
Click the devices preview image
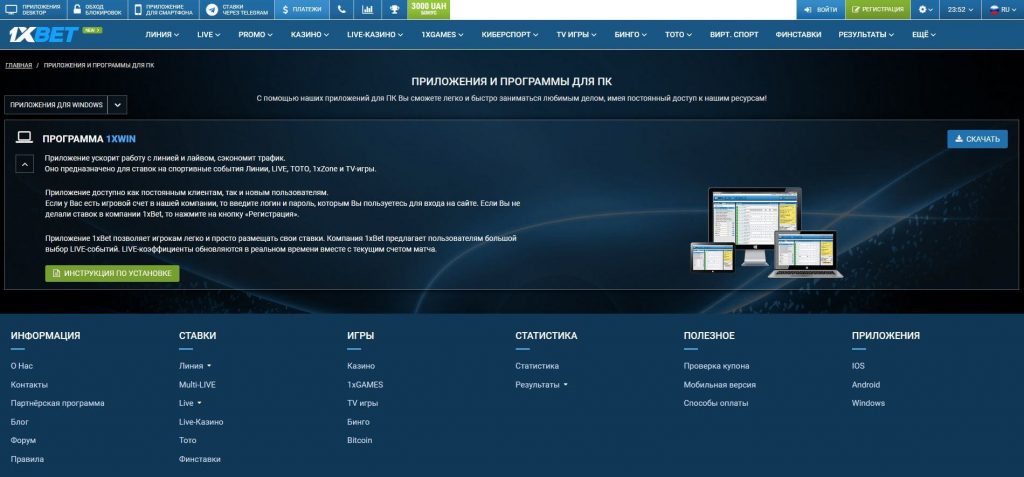click(766, 232)
